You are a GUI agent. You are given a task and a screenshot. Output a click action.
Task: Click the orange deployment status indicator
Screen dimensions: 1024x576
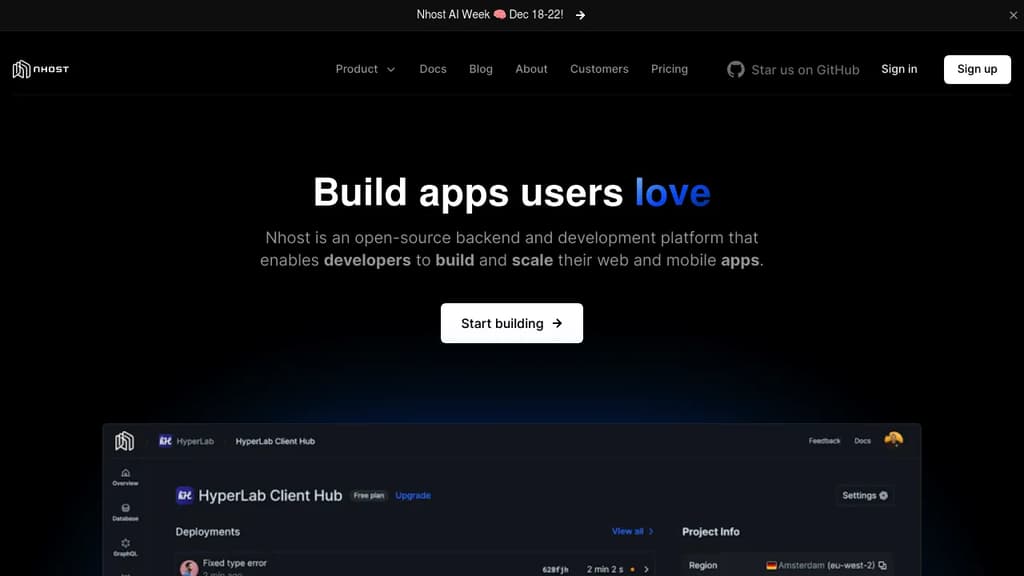click(631, 569)
